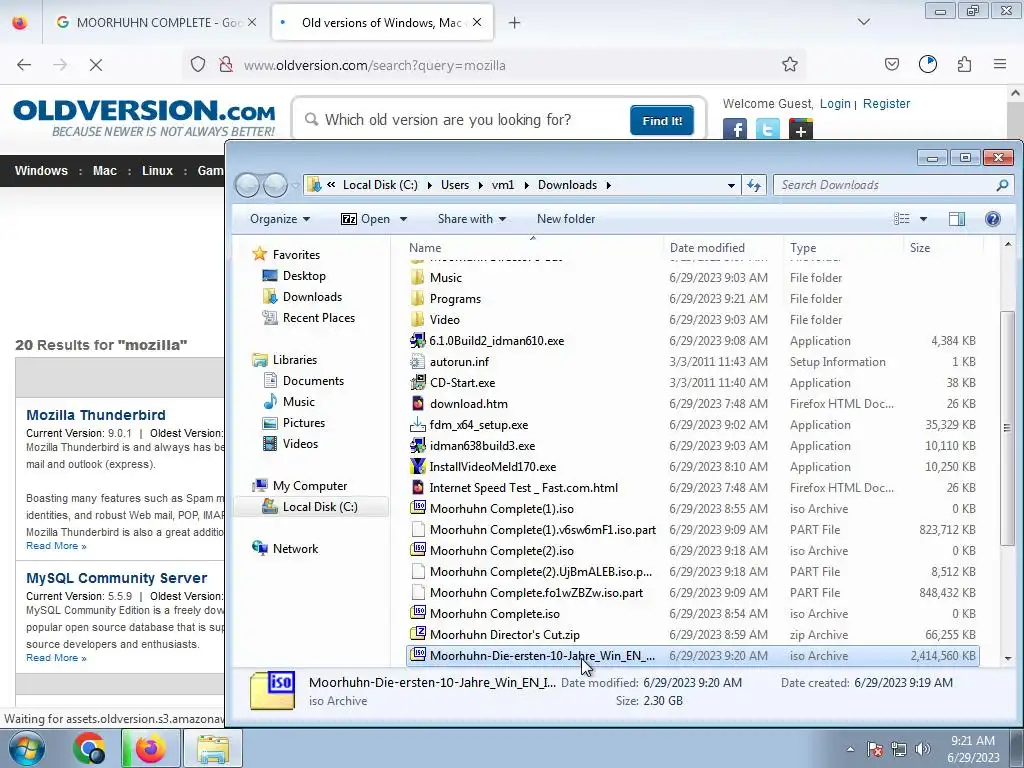Bookmark this page with the star icon
1024x768 pixels.
(x=790, y=64)
